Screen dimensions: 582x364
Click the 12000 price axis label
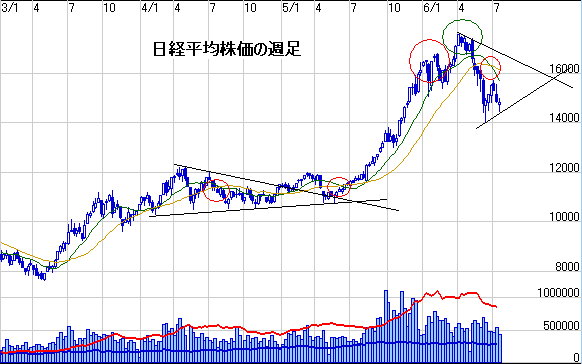point(564,168)
